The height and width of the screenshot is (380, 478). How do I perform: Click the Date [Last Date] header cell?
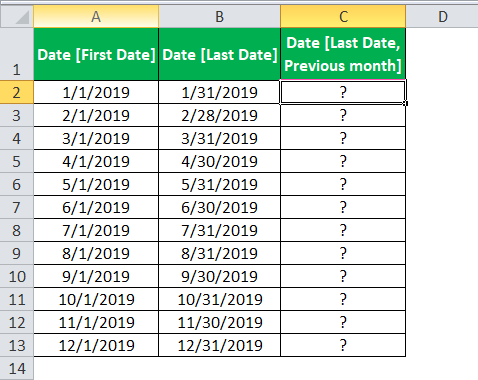pyautogui.click(x=219, y=54)
